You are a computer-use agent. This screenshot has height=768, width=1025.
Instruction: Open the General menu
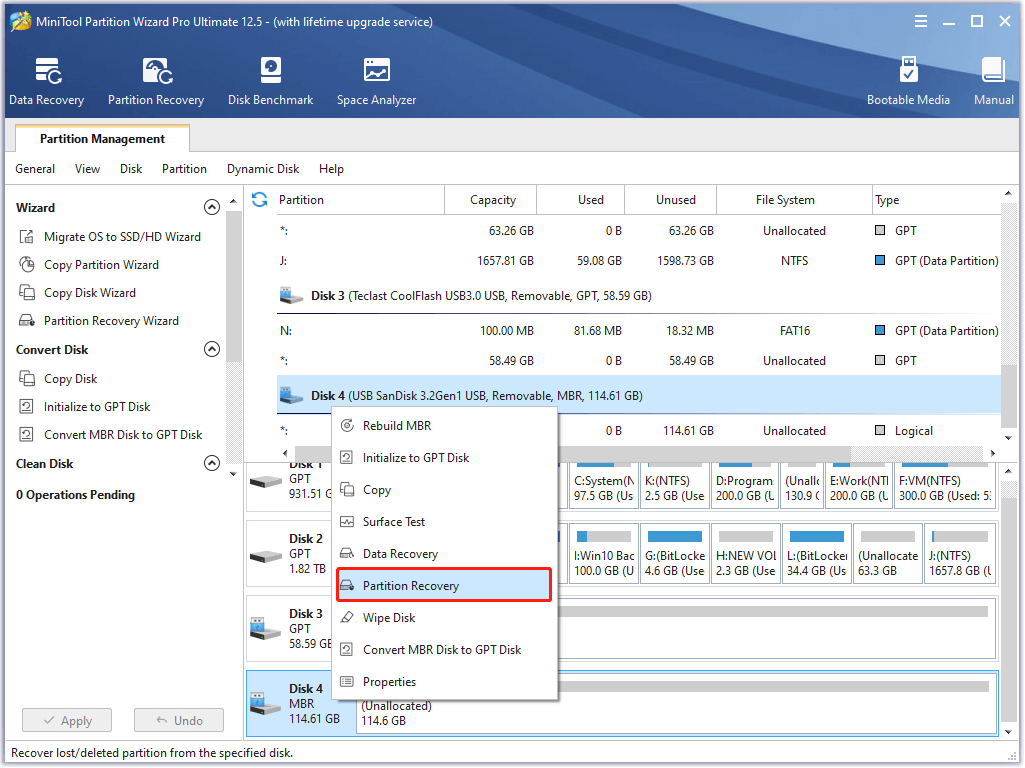(35, 169)
